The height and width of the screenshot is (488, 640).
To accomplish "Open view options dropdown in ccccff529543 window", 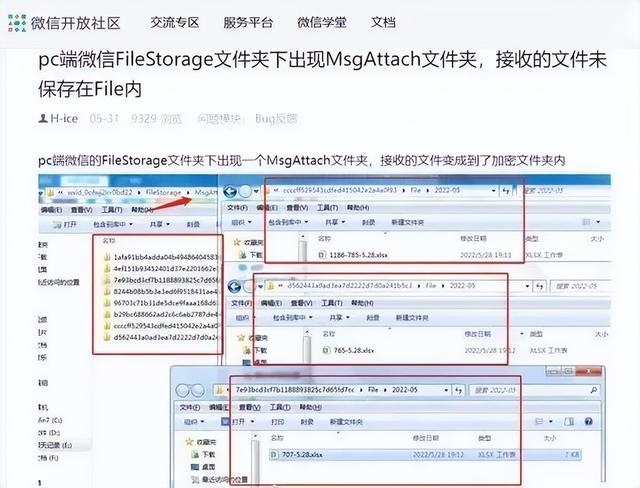I will 598,222.
